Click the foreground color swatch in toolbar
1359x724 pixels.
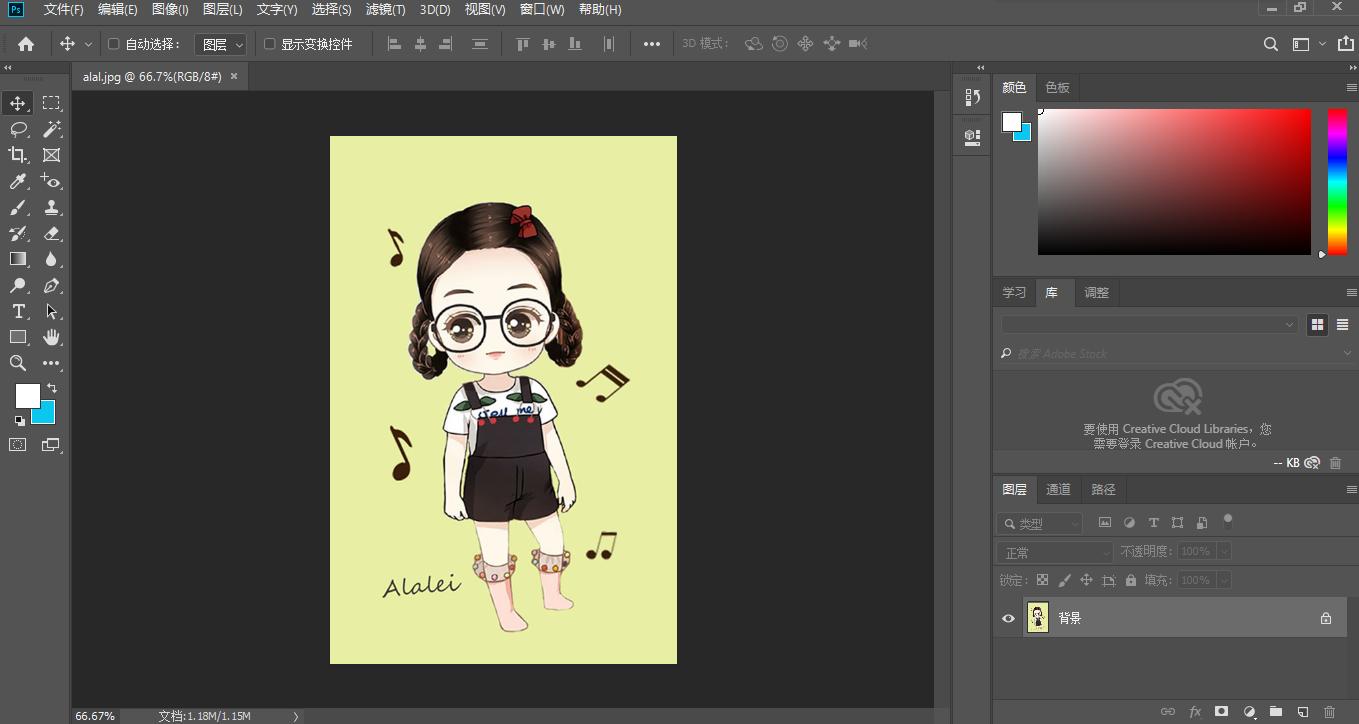(x=25, y=394)
